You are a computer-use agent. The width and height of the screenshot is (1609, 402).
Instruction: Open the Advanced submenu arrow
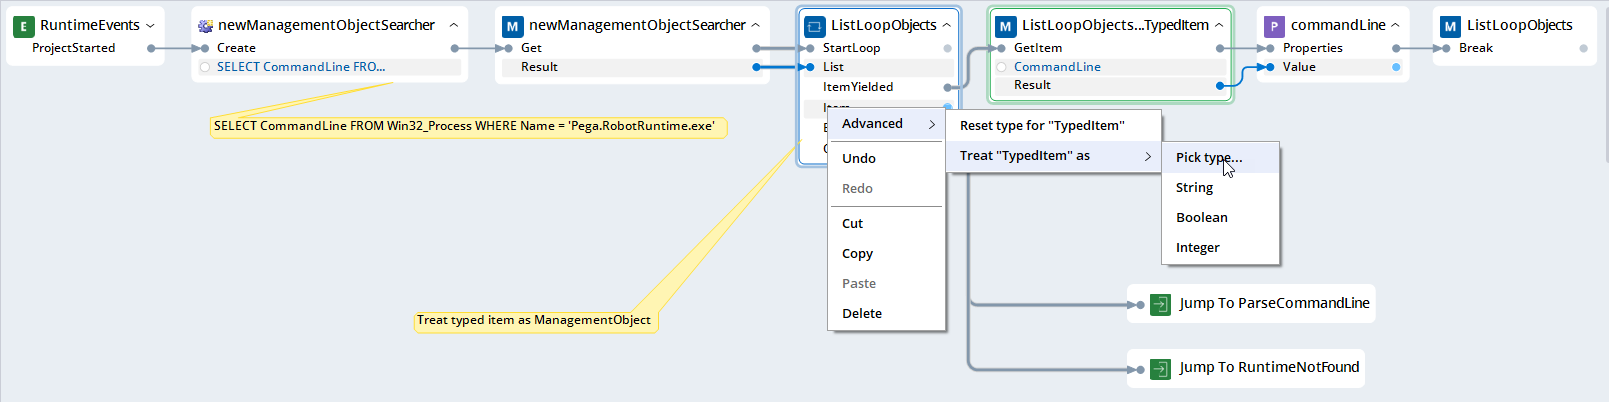pyautogui.click(x=932, y=124)
